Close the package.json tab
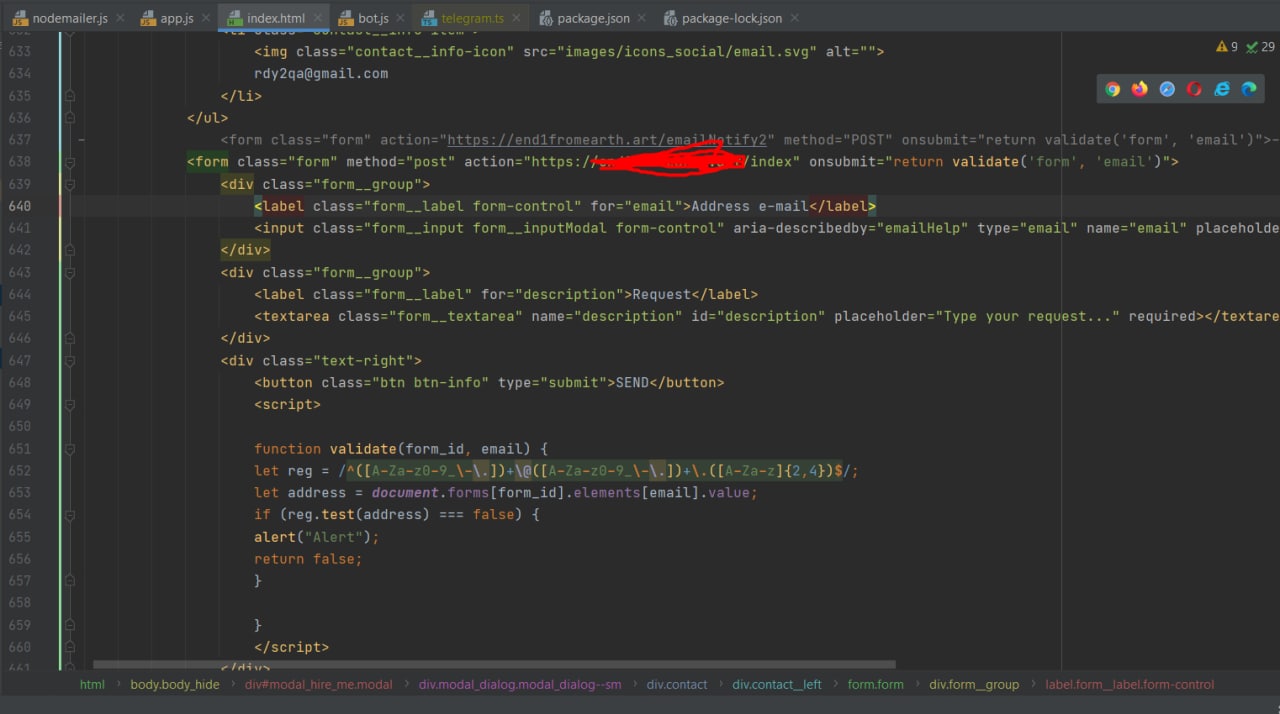1280x714 pixels. [x=640, y=18]
